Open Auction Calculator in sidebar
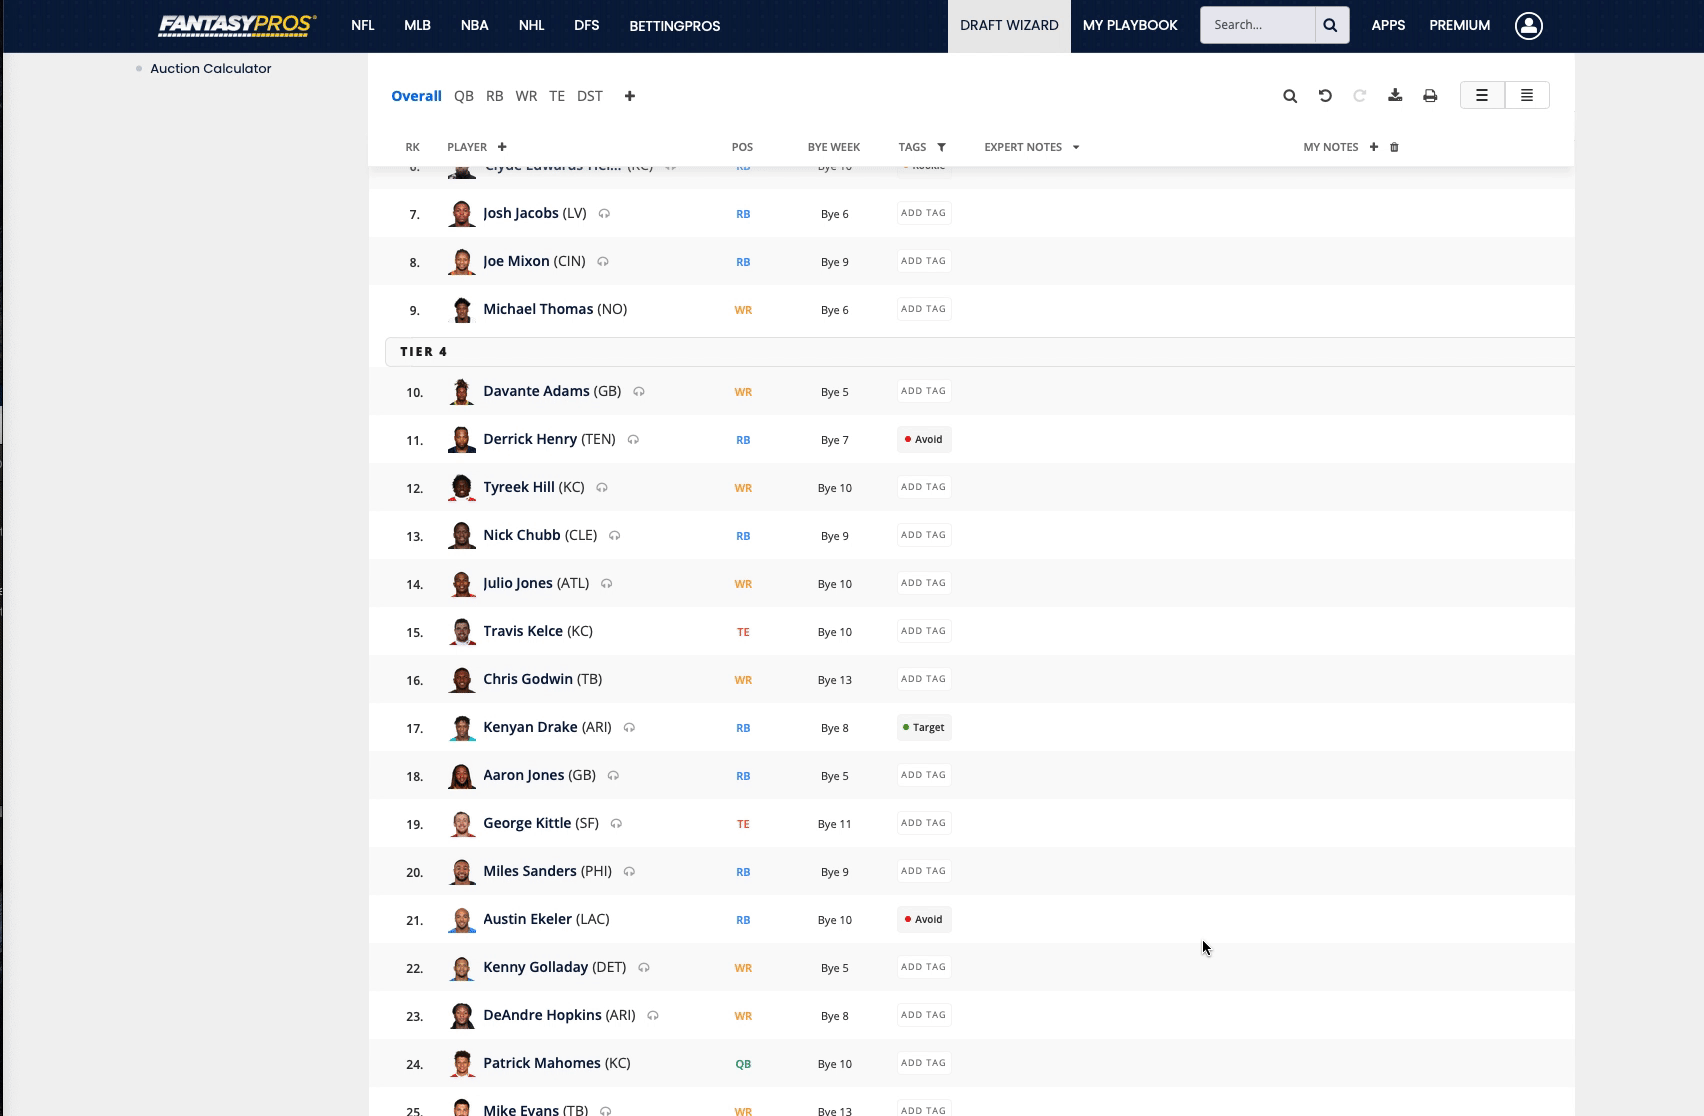 (x=211, y=69)
